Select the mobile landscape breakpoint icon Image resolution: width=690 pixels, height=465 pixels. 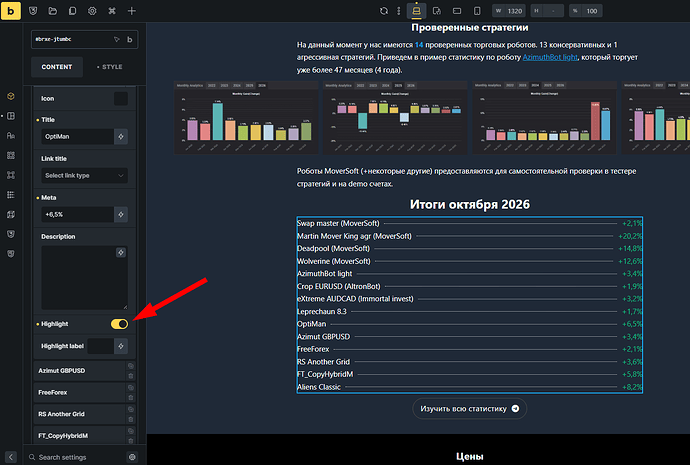pyautogui.click(x=457, y=11)
